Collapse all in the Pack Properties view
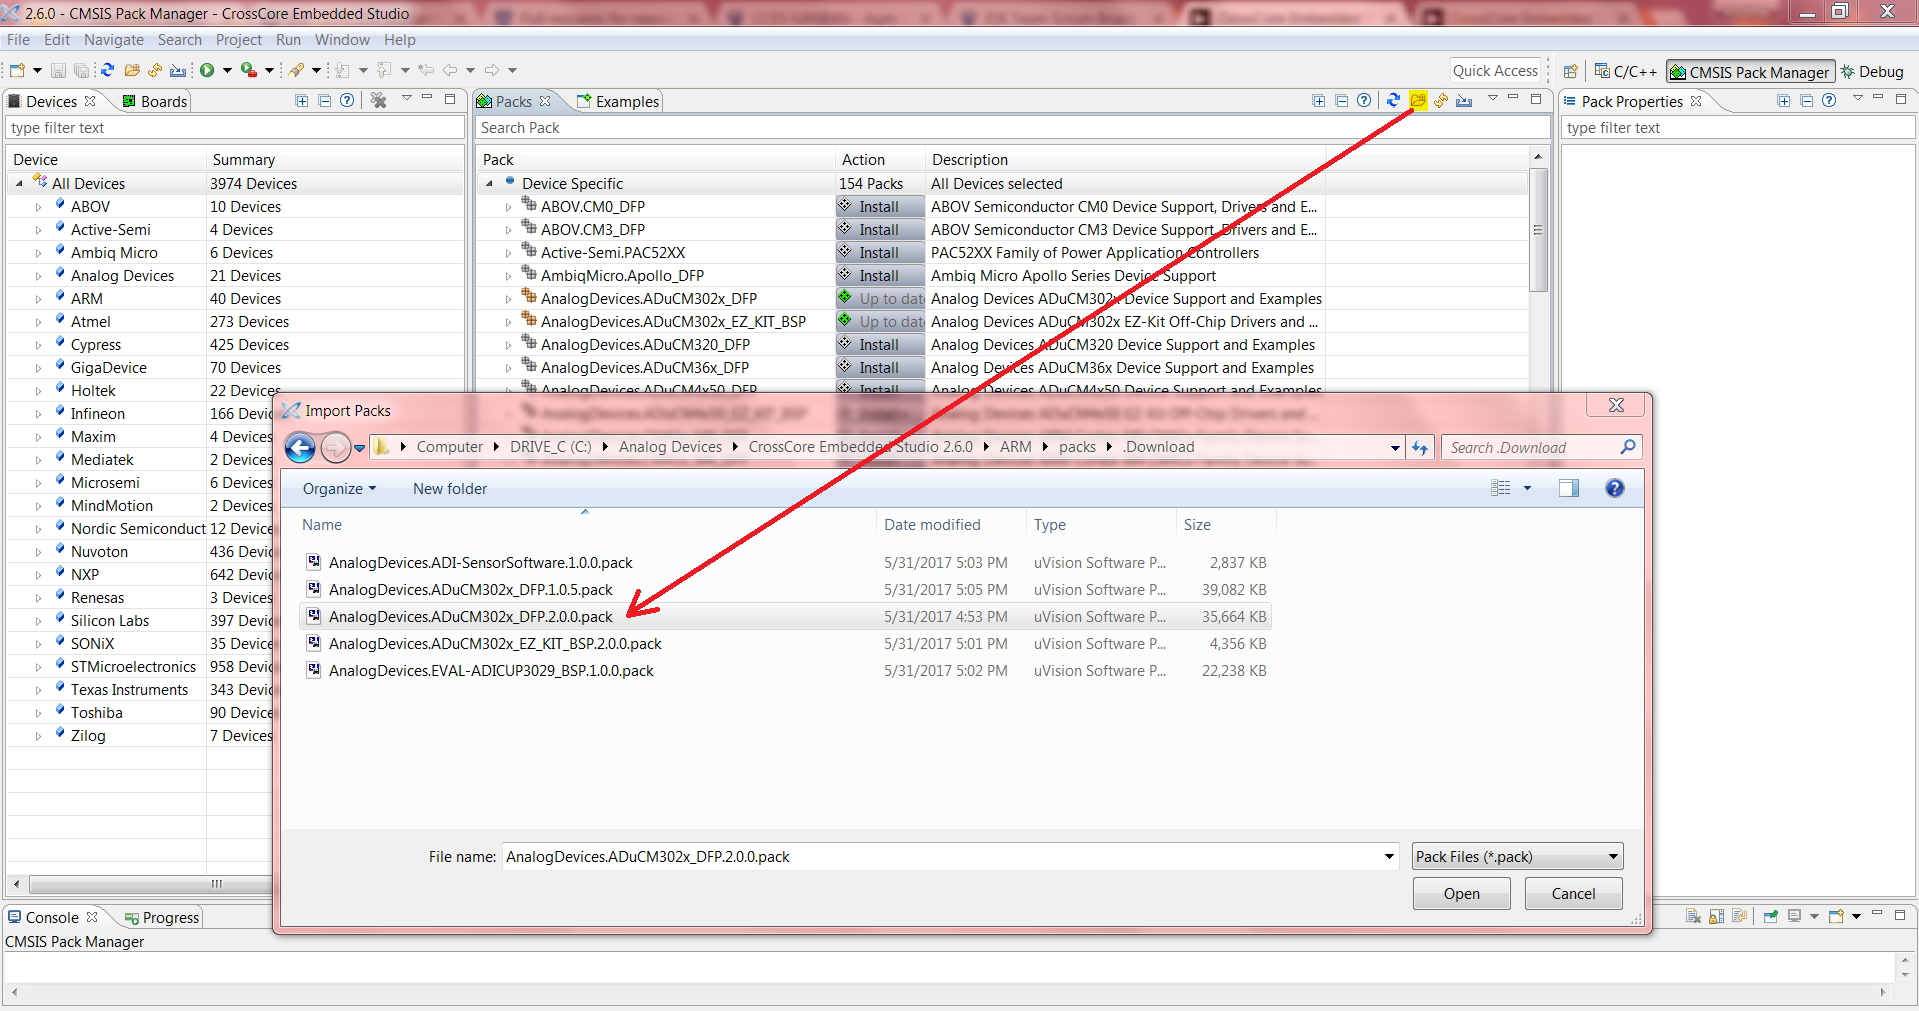 click(1806, 101)
